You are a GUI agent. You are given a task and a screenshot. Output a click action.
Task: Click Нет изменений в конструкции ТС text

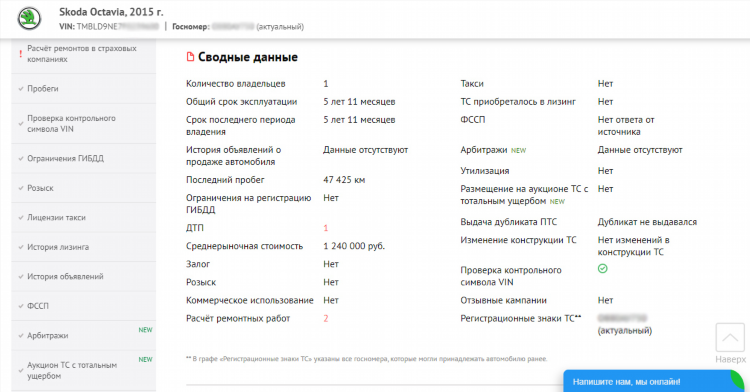(633, 246)
